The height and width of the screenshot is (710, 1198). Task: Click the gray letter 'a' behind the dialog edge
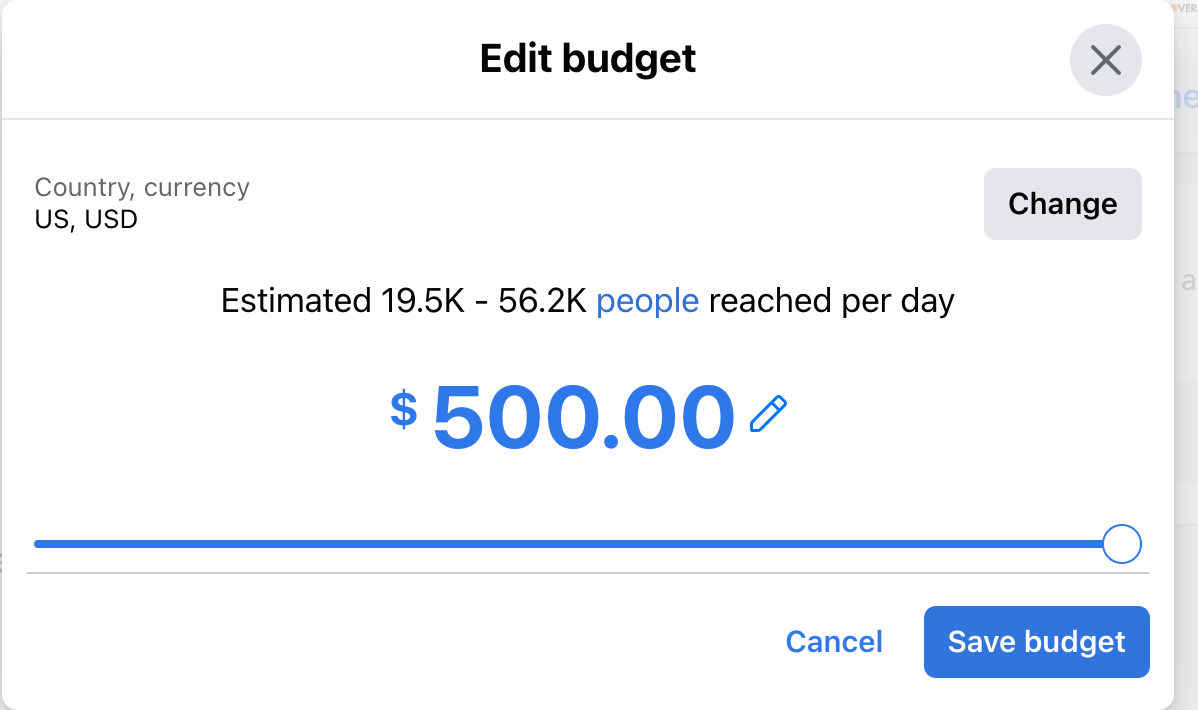pos(1188,282)
